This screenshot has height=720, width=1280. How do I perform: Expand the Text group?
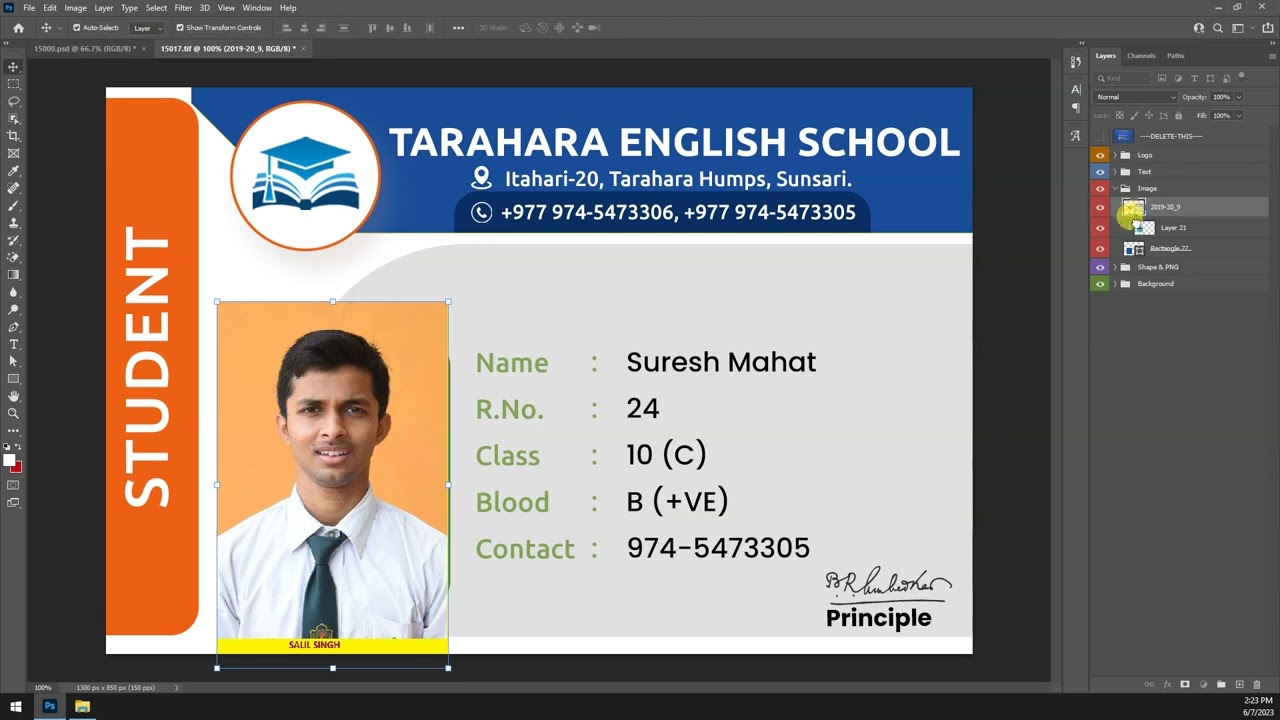coord(1115,172)
